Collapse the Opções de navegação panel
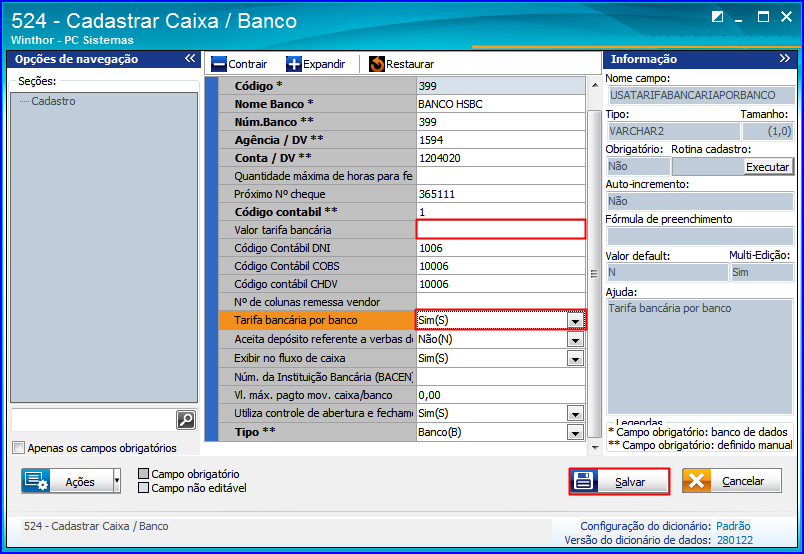Image resolution: width=804 pixels, height=554 pixels. click(190, 58)
